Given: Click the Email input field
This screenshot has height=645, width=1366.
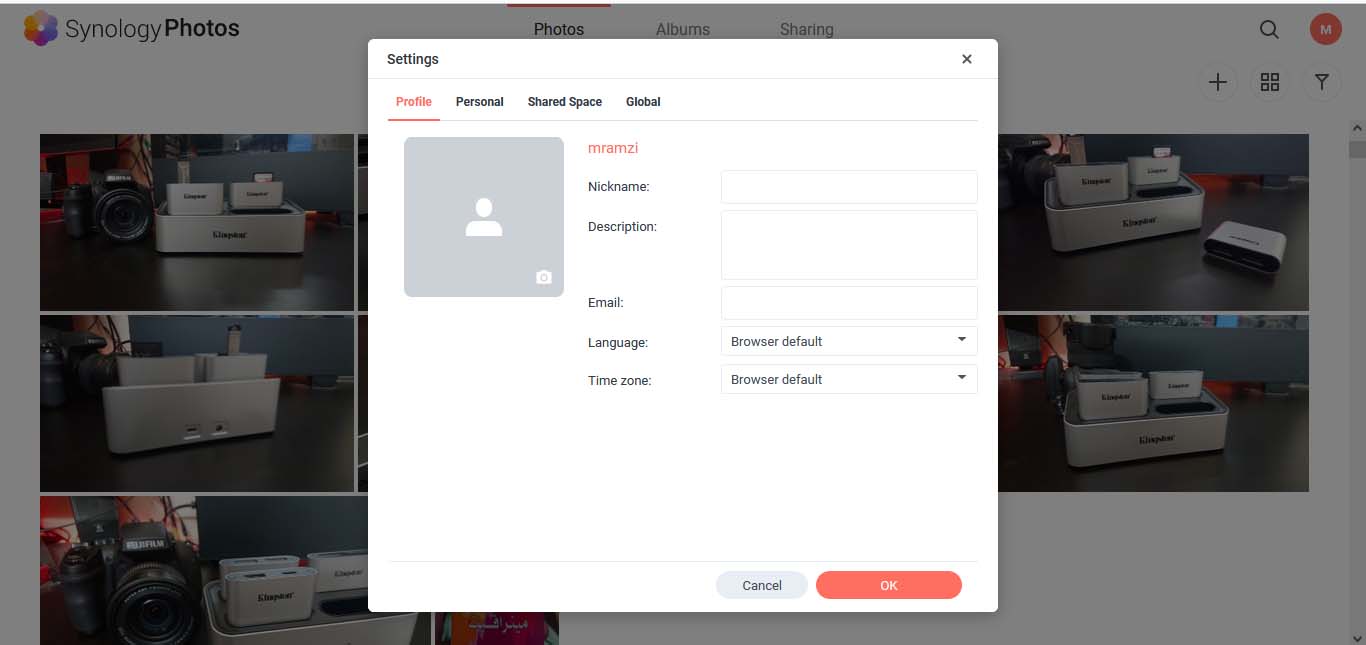Looking at the screenshot, I should pos(848,303).
